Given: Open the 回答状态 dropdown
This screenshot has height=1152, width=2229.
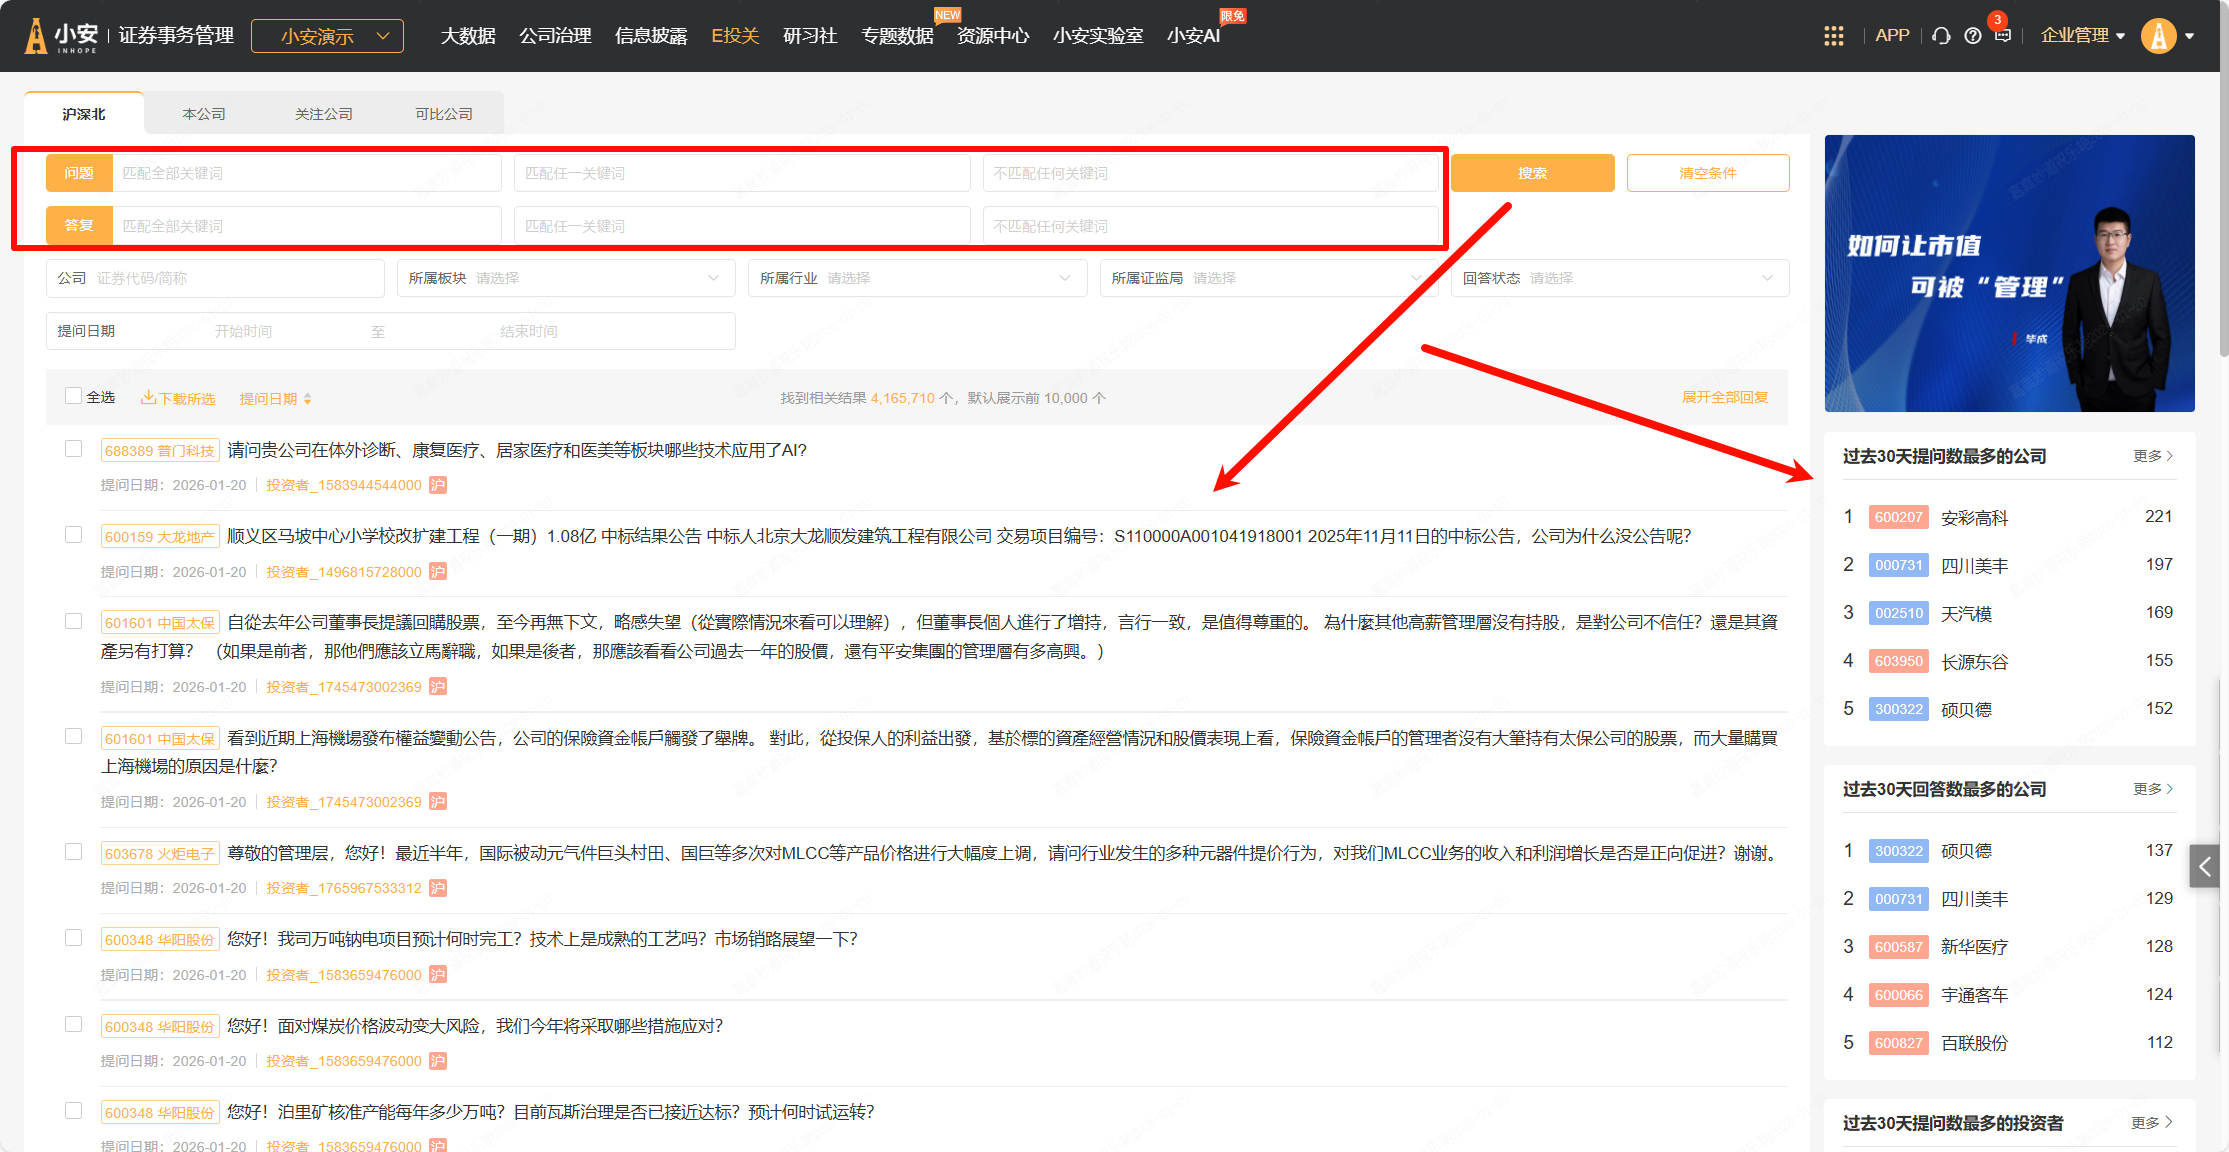Looking at the screenshot, I should 1619,278.
